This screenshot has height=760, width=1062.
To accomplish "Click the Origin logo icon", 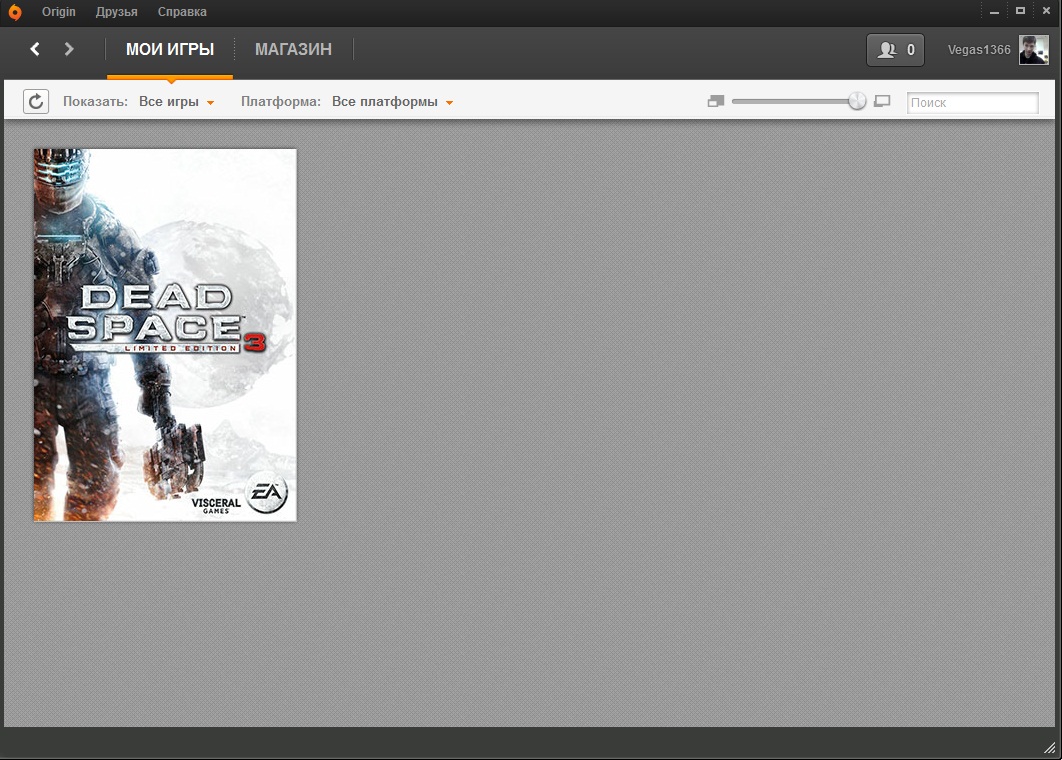I will 15,12.
